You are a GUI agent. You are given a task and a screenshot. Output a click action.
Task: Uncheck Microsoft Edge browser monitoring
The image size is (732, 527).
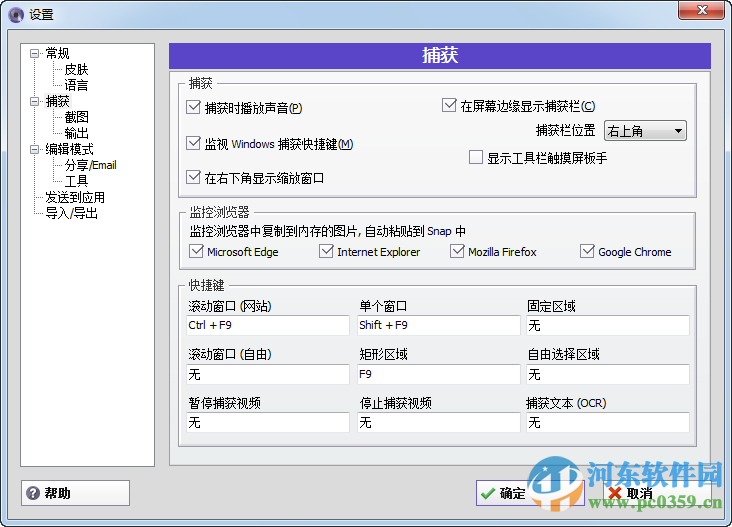point(196,251)
